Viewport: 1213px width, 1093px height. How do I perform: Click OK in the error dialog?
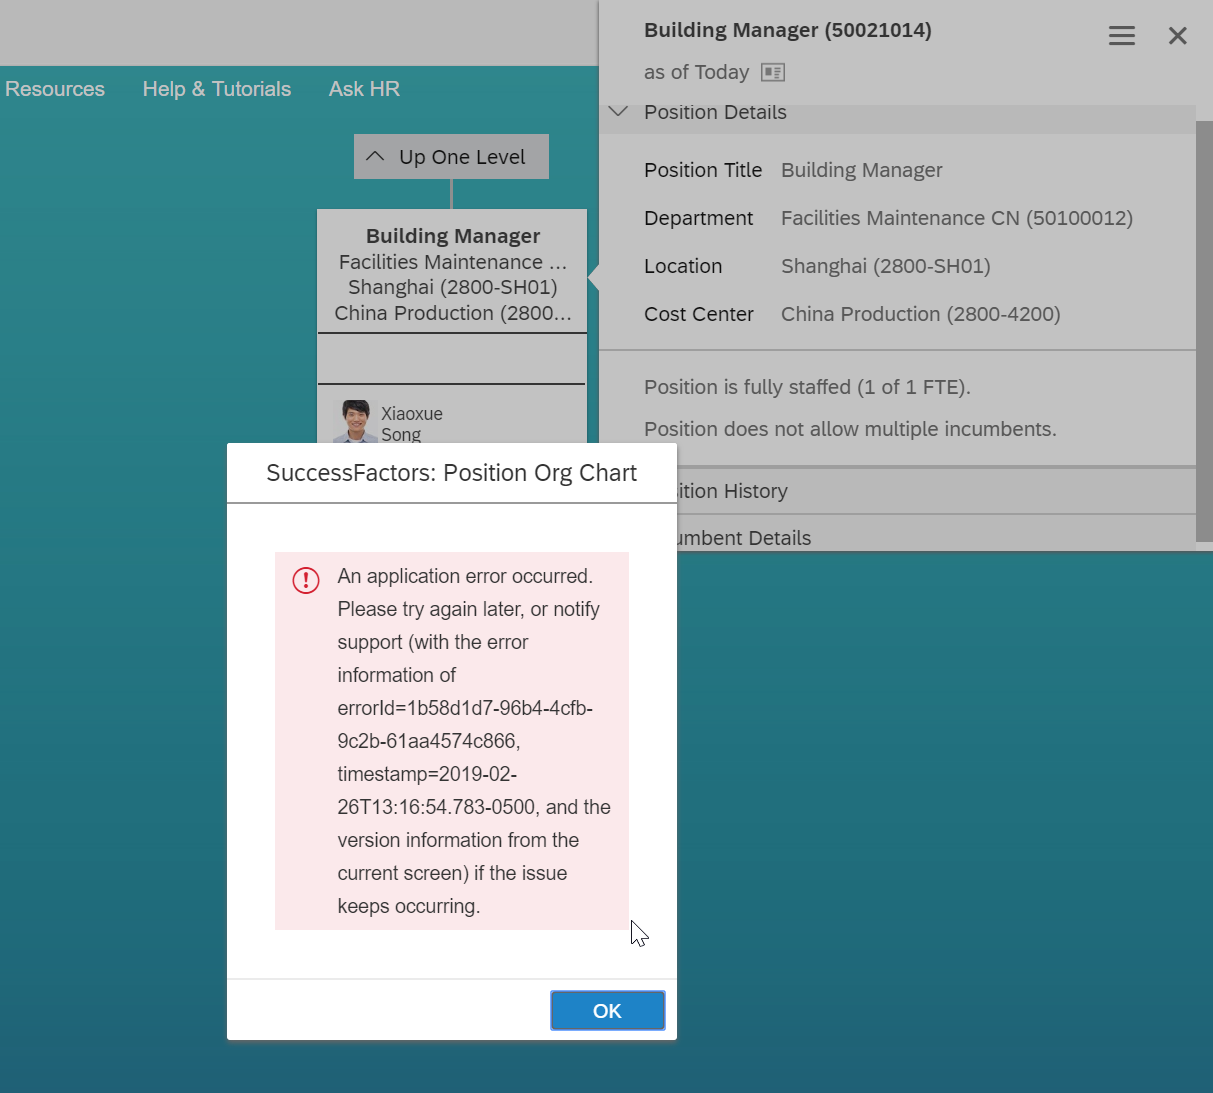click(x=607, y=1010)
